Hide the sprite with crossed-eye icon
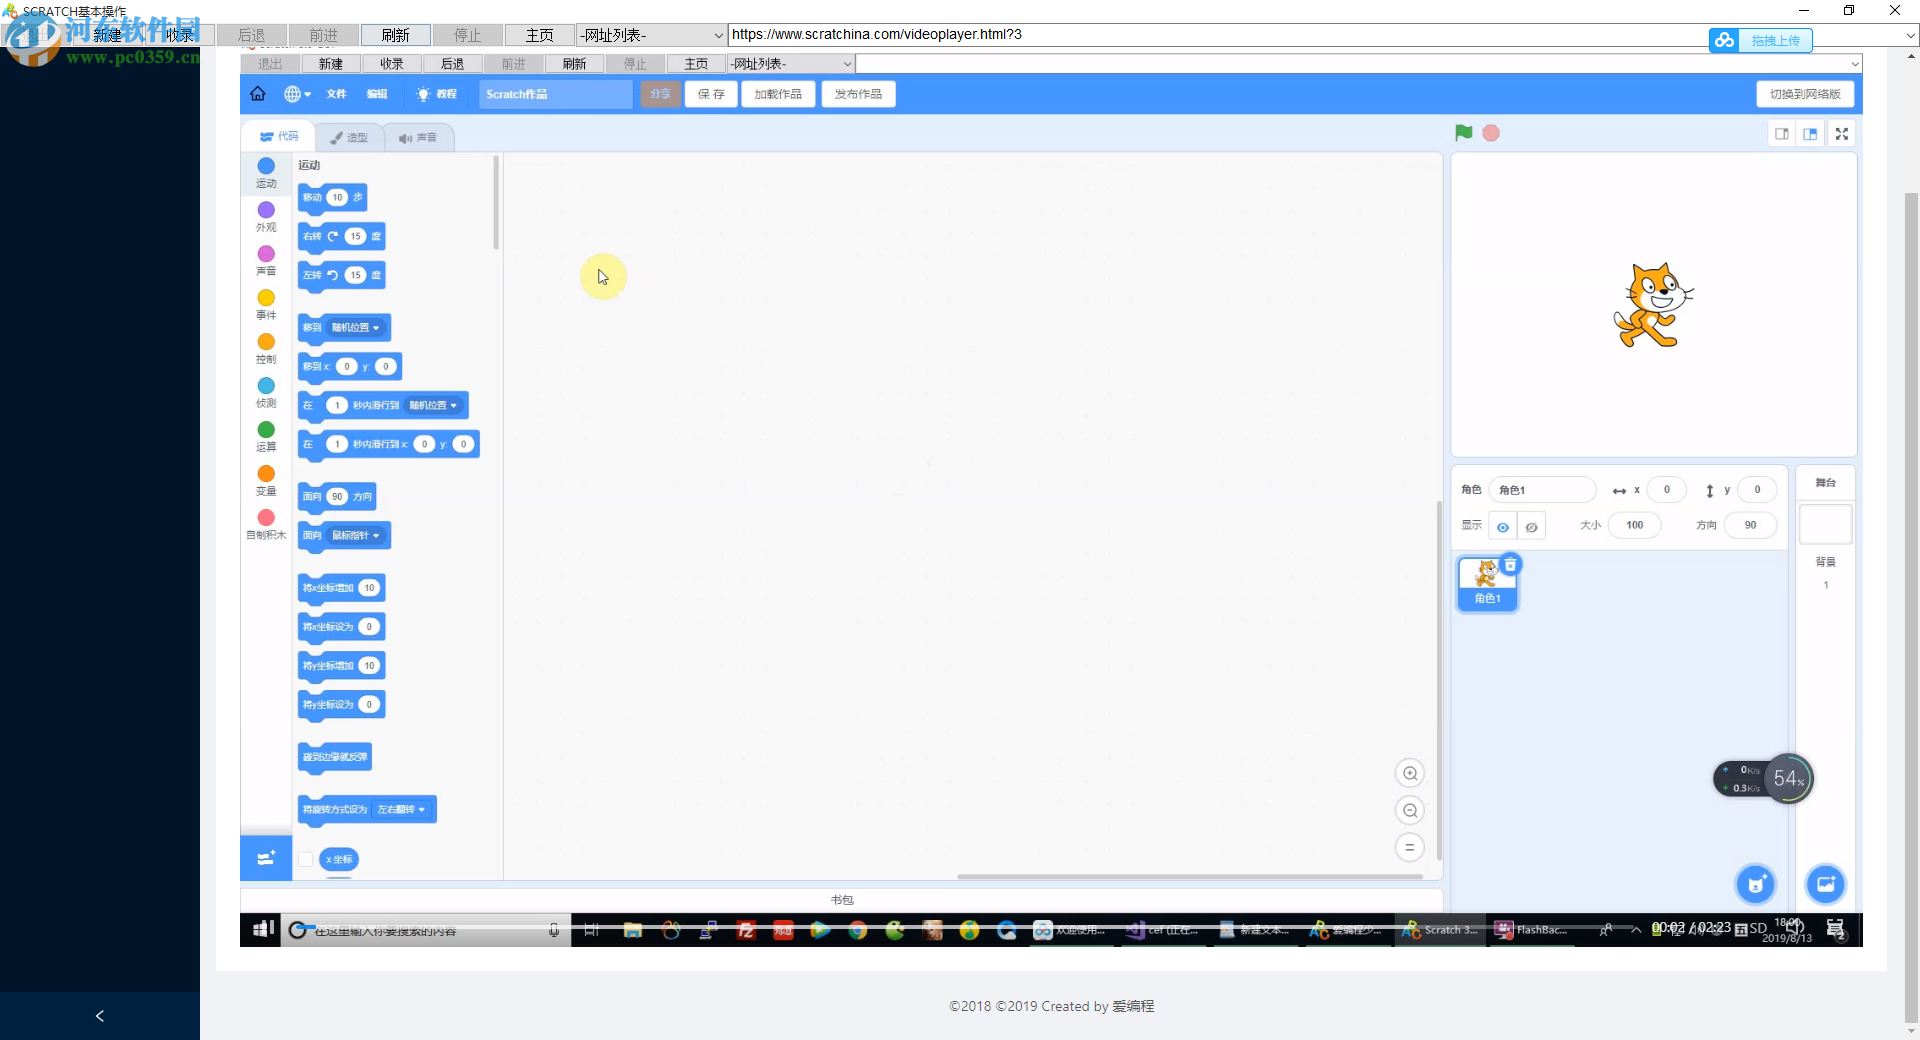This screenshot has width=1920, height=1040. pos(1532,526)
